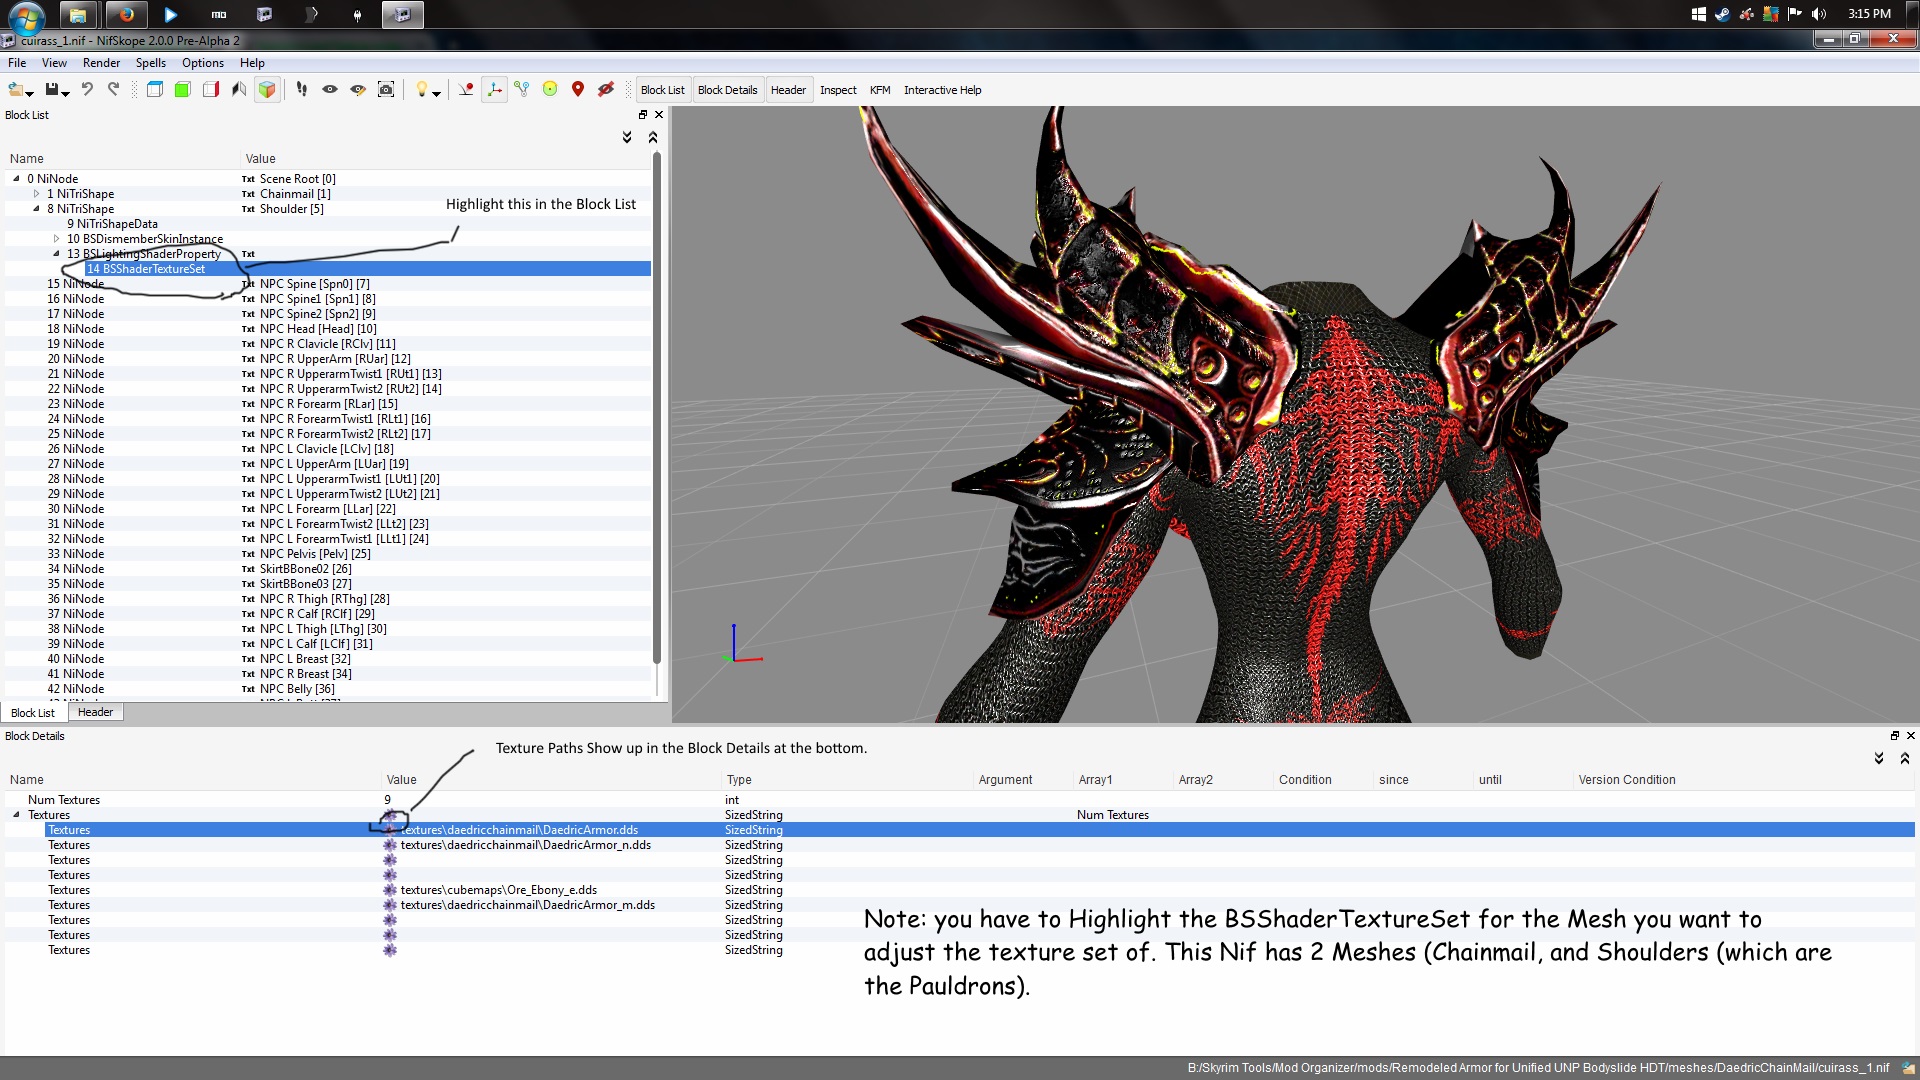
Task: Select the walk mode footsteps icon
Action: click(x=302, y=89)
